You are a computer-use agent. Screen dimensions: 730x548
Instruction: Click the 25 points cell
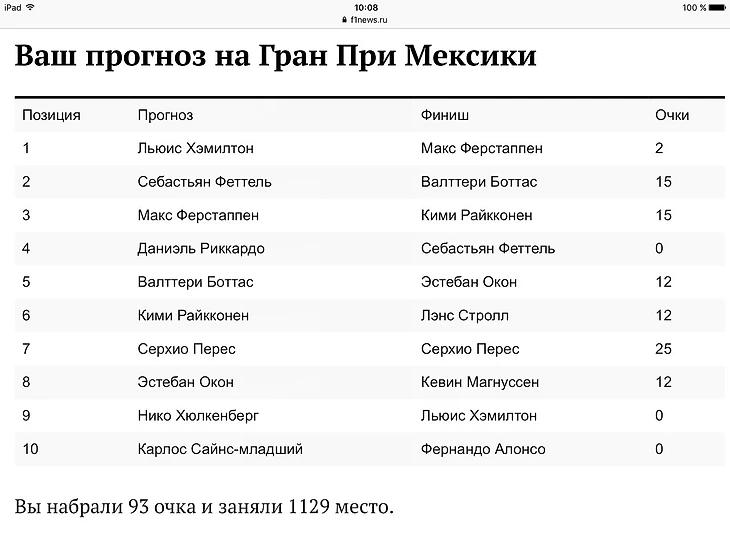point(663,349)
